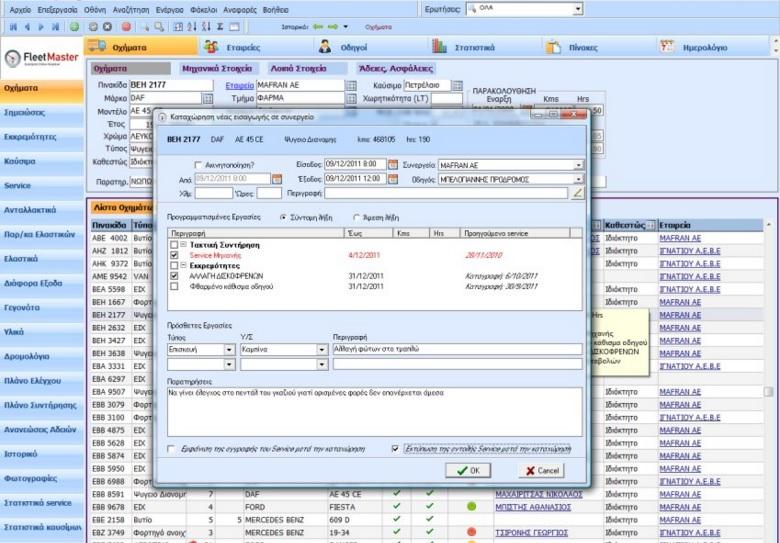
Task: Click the Παρατηρήσεις text area in dialog
Action: click(375, 412)
